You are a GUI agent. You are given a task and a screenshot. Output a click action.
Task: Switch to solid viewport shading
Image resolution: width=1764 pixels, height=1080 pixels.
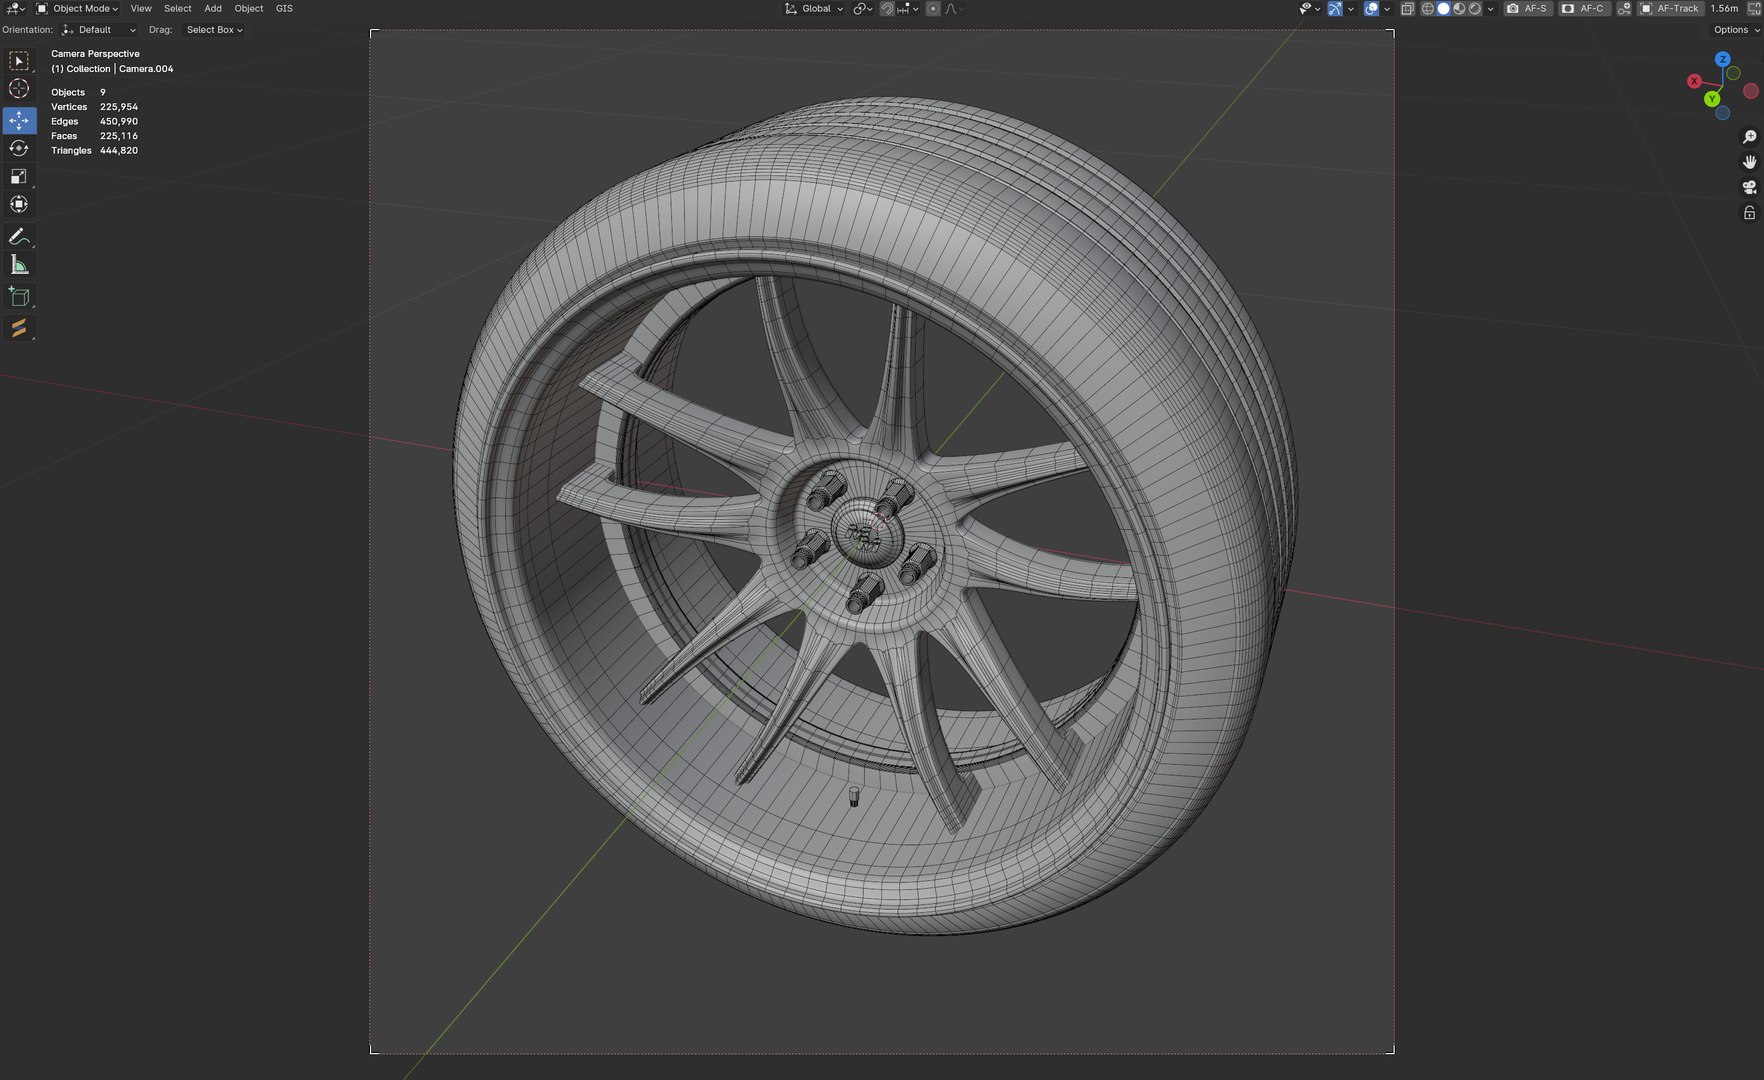click(x=1444, y=9)
